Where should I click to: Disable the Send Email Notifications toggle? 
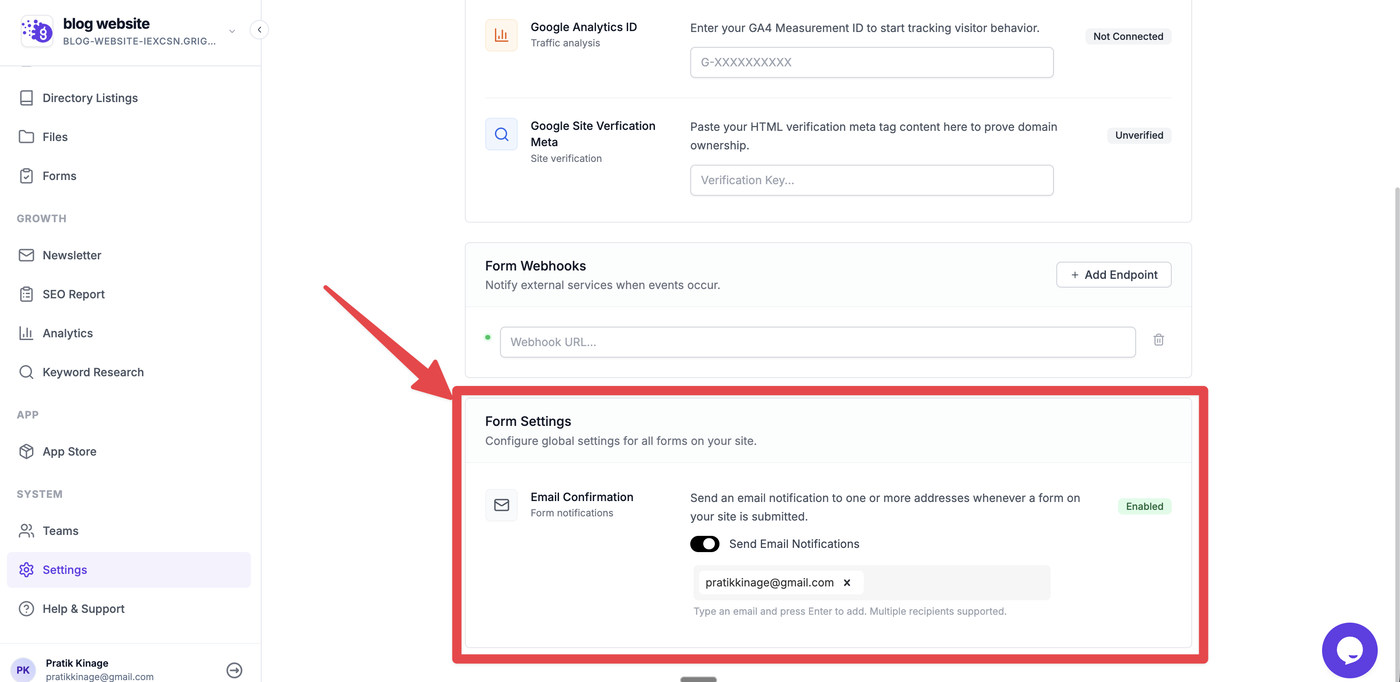[704, 544]
